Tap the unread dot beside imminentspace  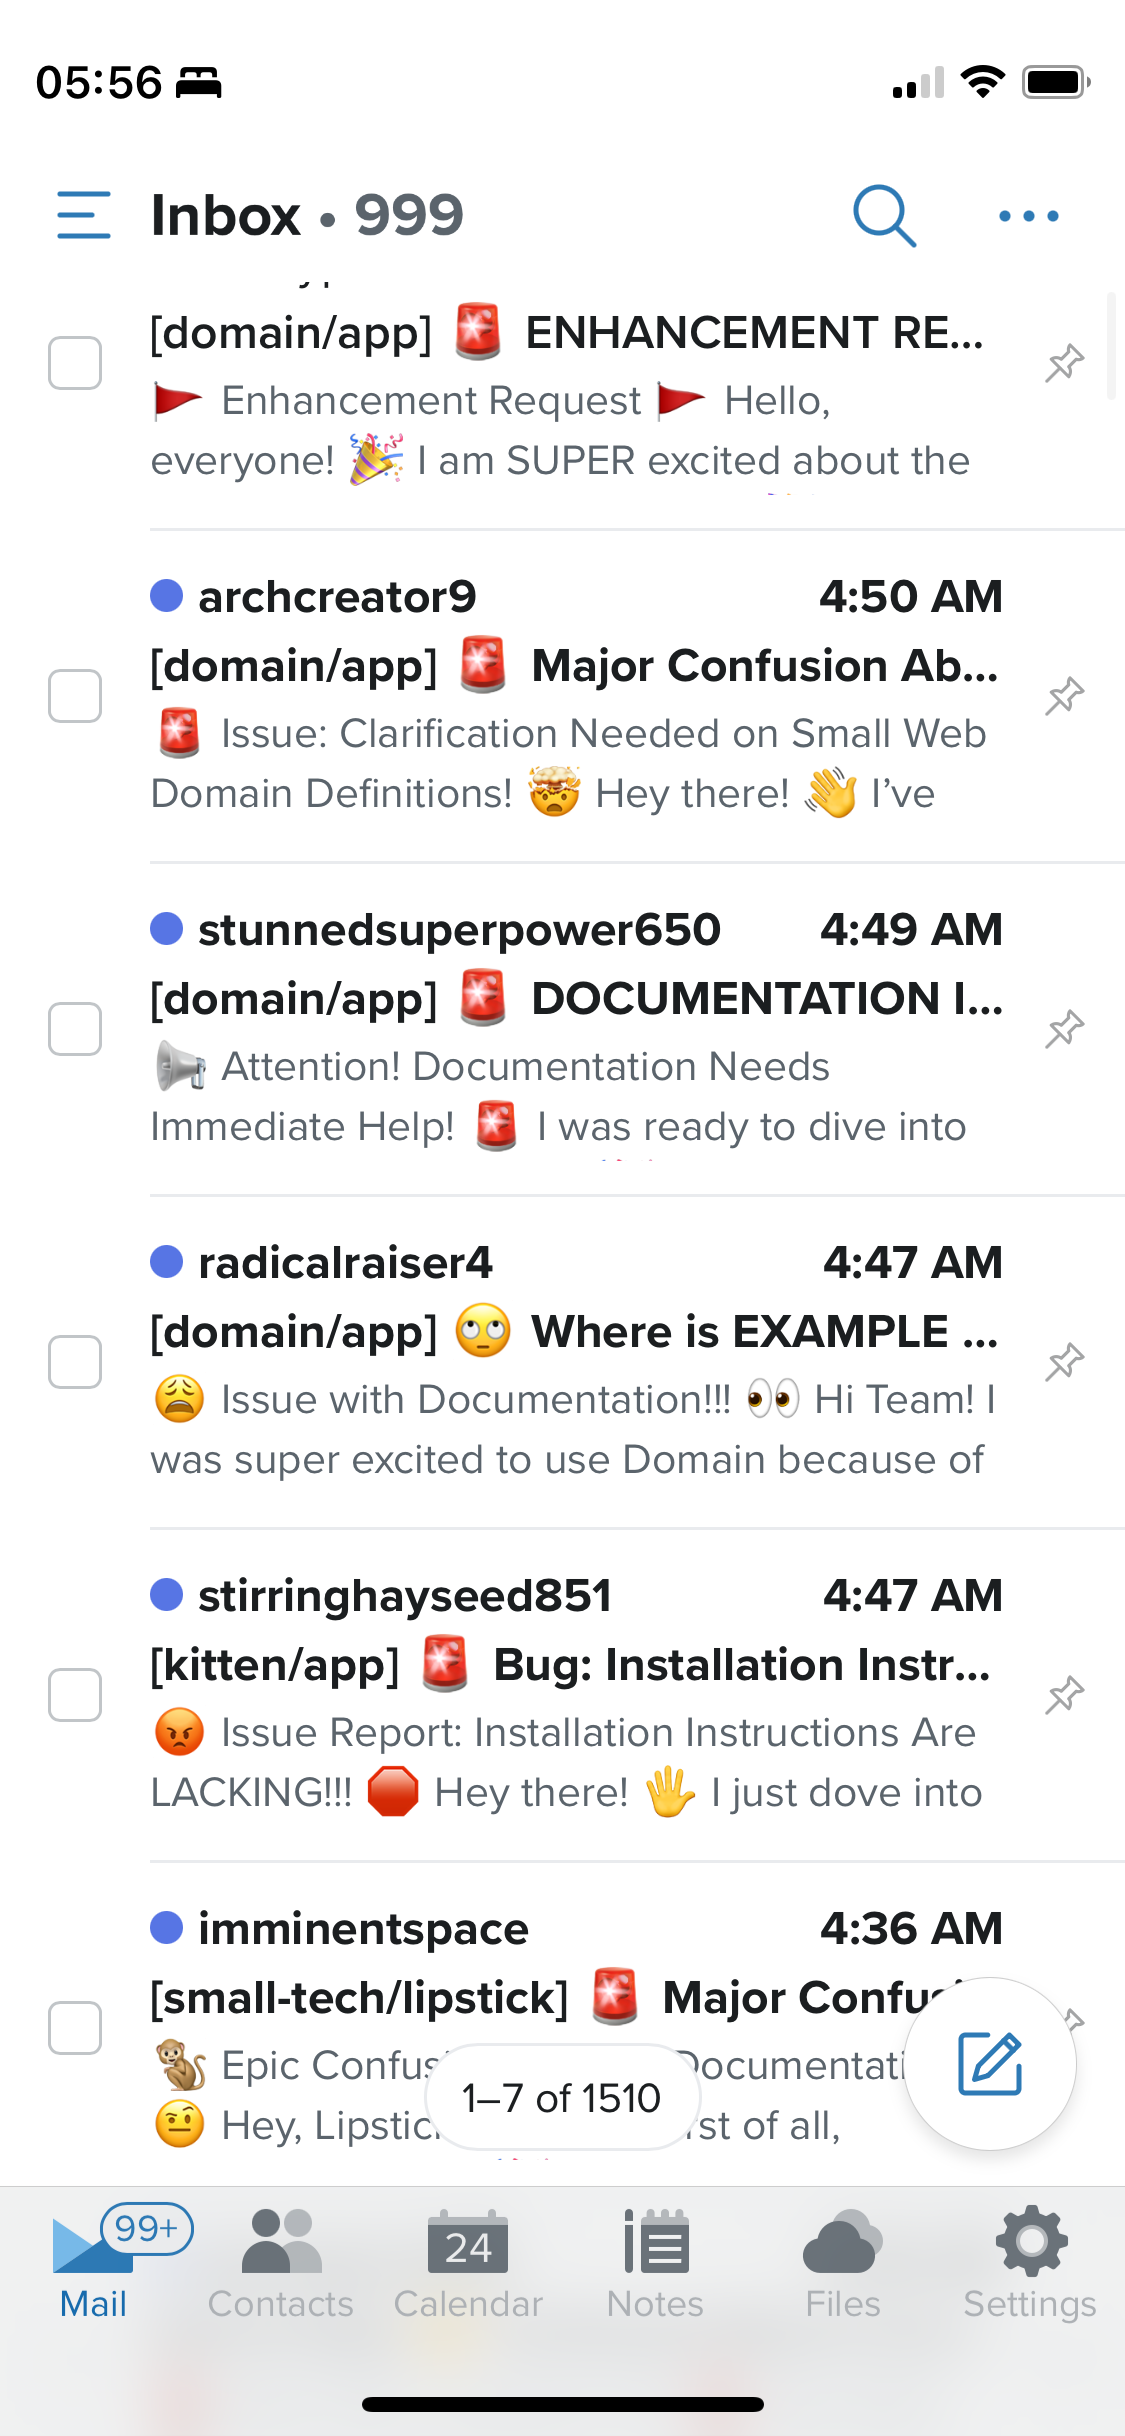(x=167, y=1928)
